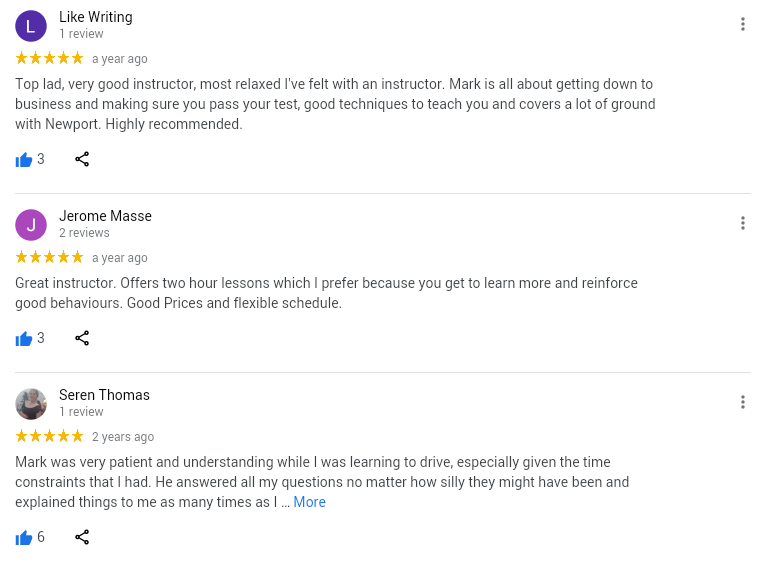763x571 pixels.
Task: Share Seren Thomas's review
Action: (x=82, y=537)
